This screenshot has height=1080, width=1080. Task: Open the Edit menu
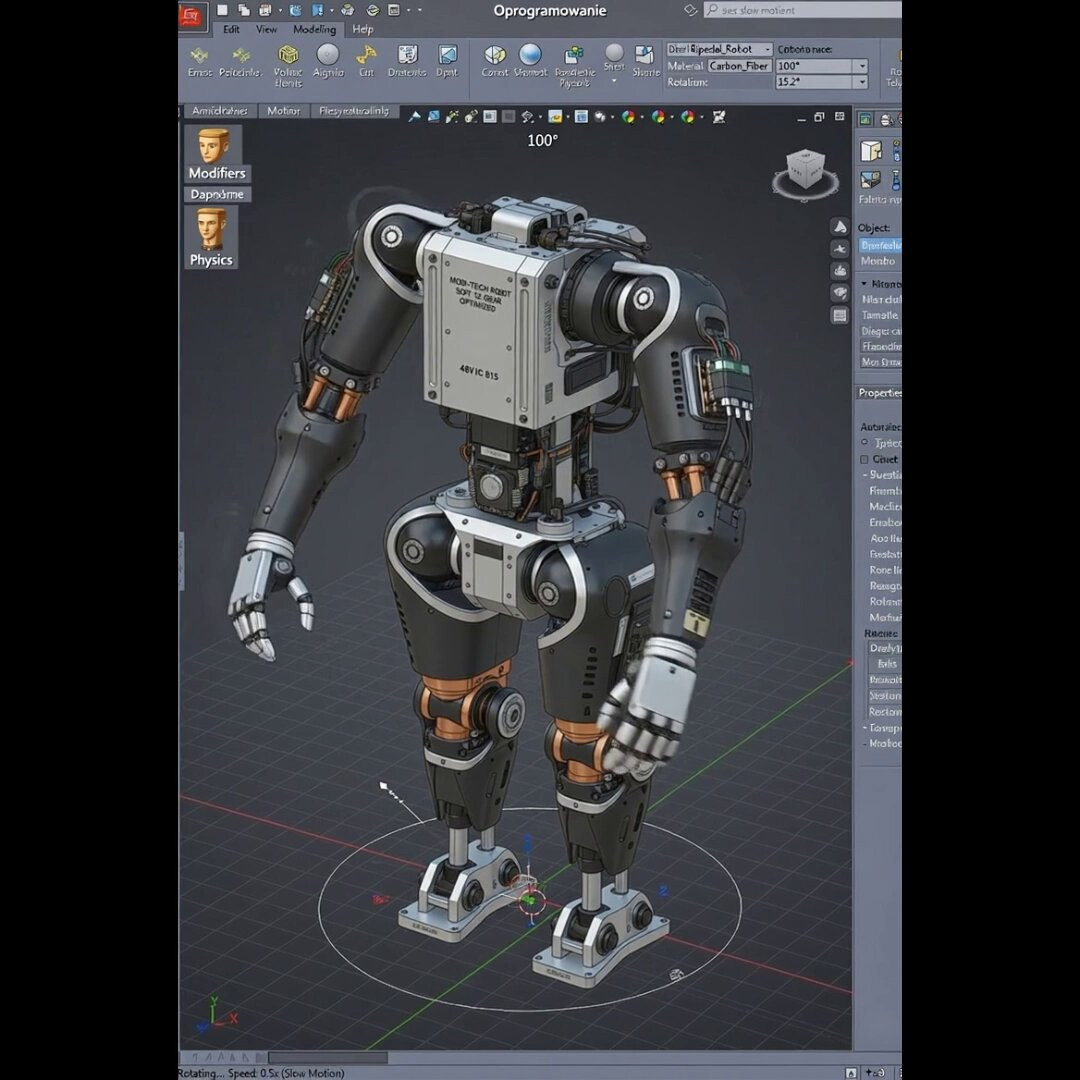231,29
